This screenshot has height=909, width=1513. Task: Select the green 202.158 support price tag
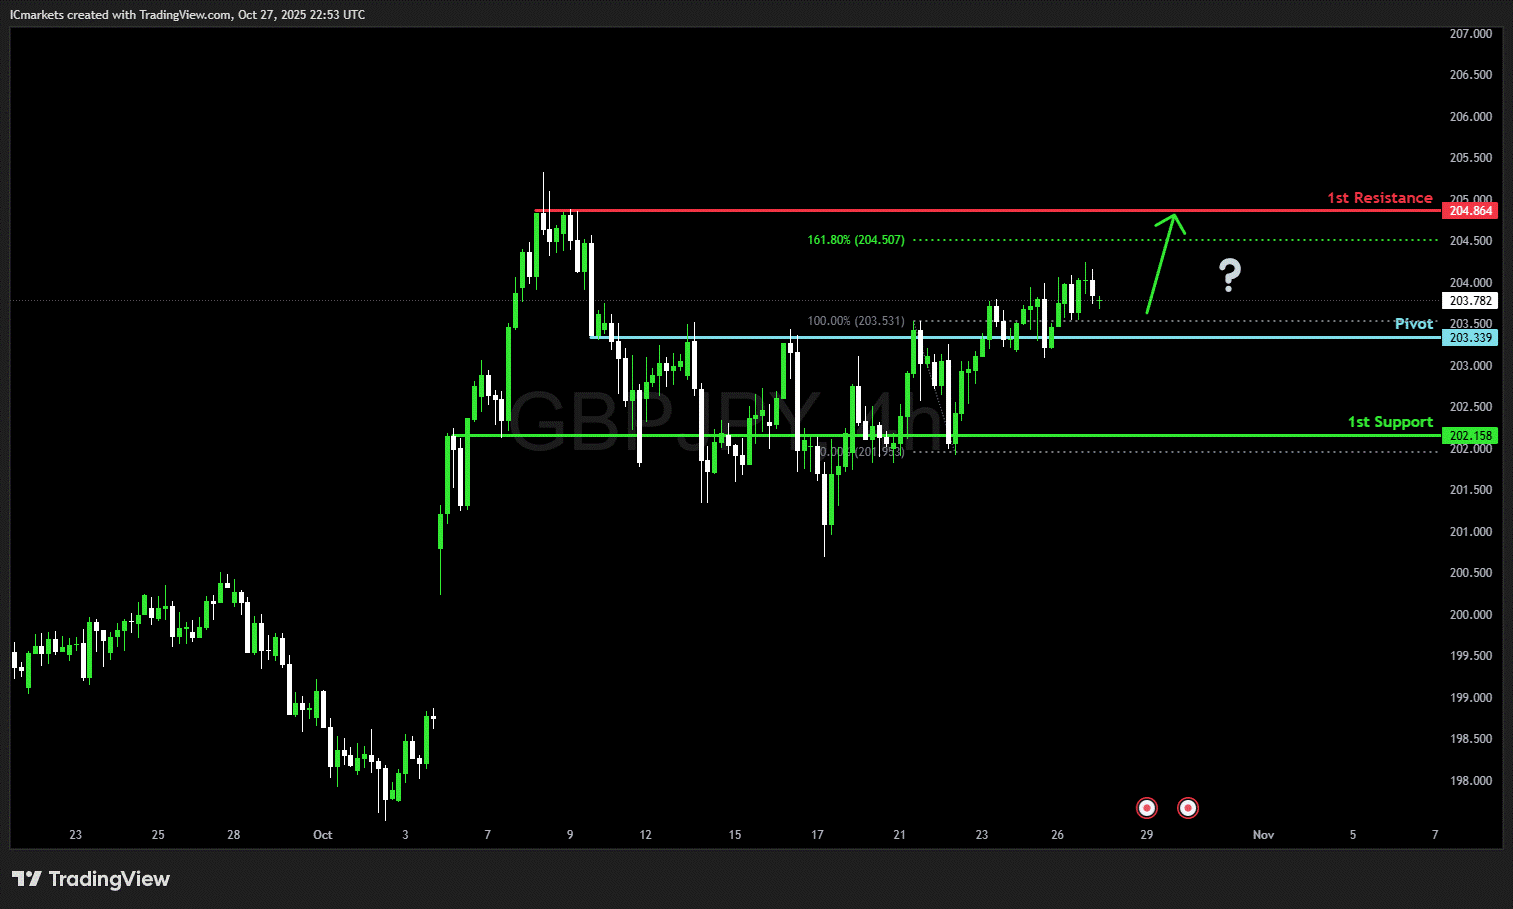pyautogui.click(x=1470, y=436)
